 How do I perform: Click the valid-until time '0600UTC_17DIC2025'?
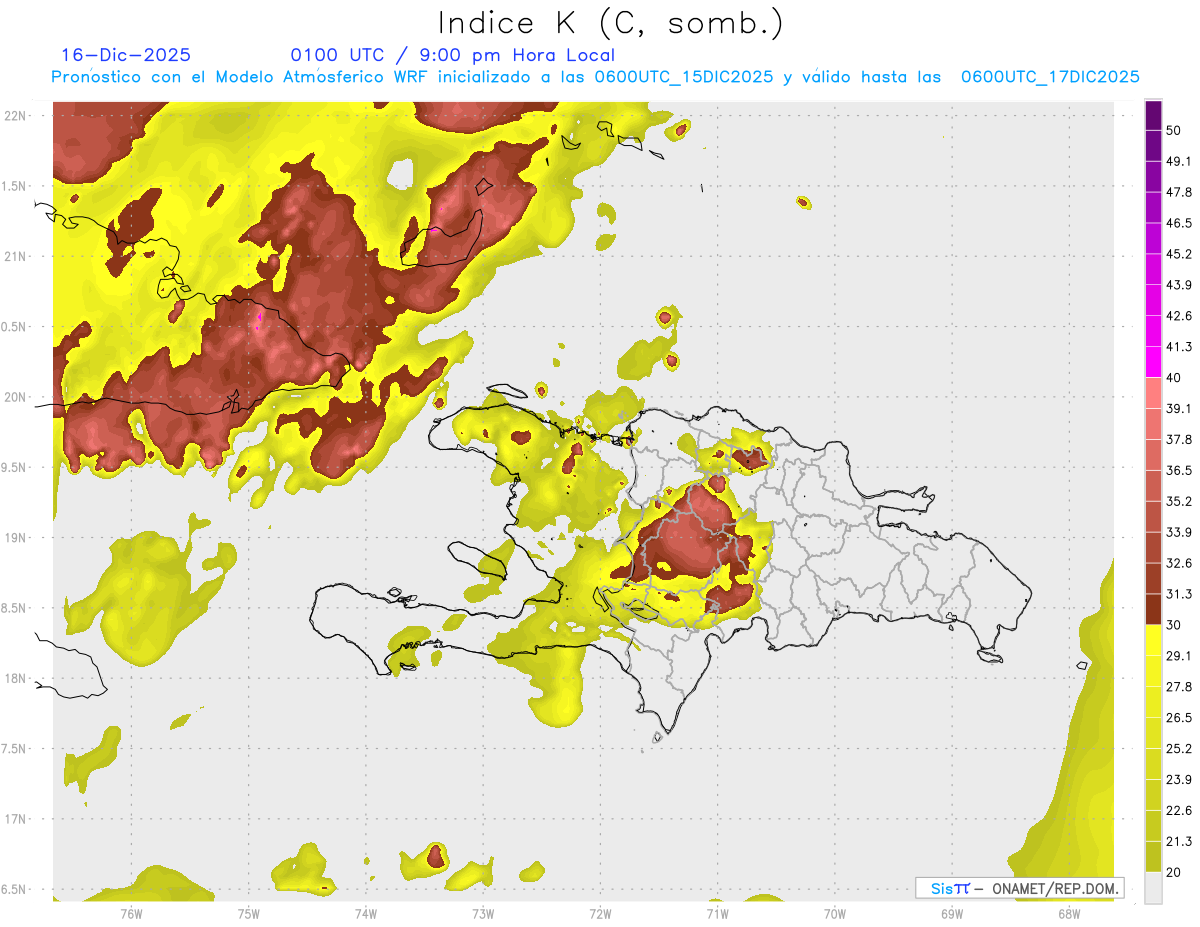point(1050,77)
